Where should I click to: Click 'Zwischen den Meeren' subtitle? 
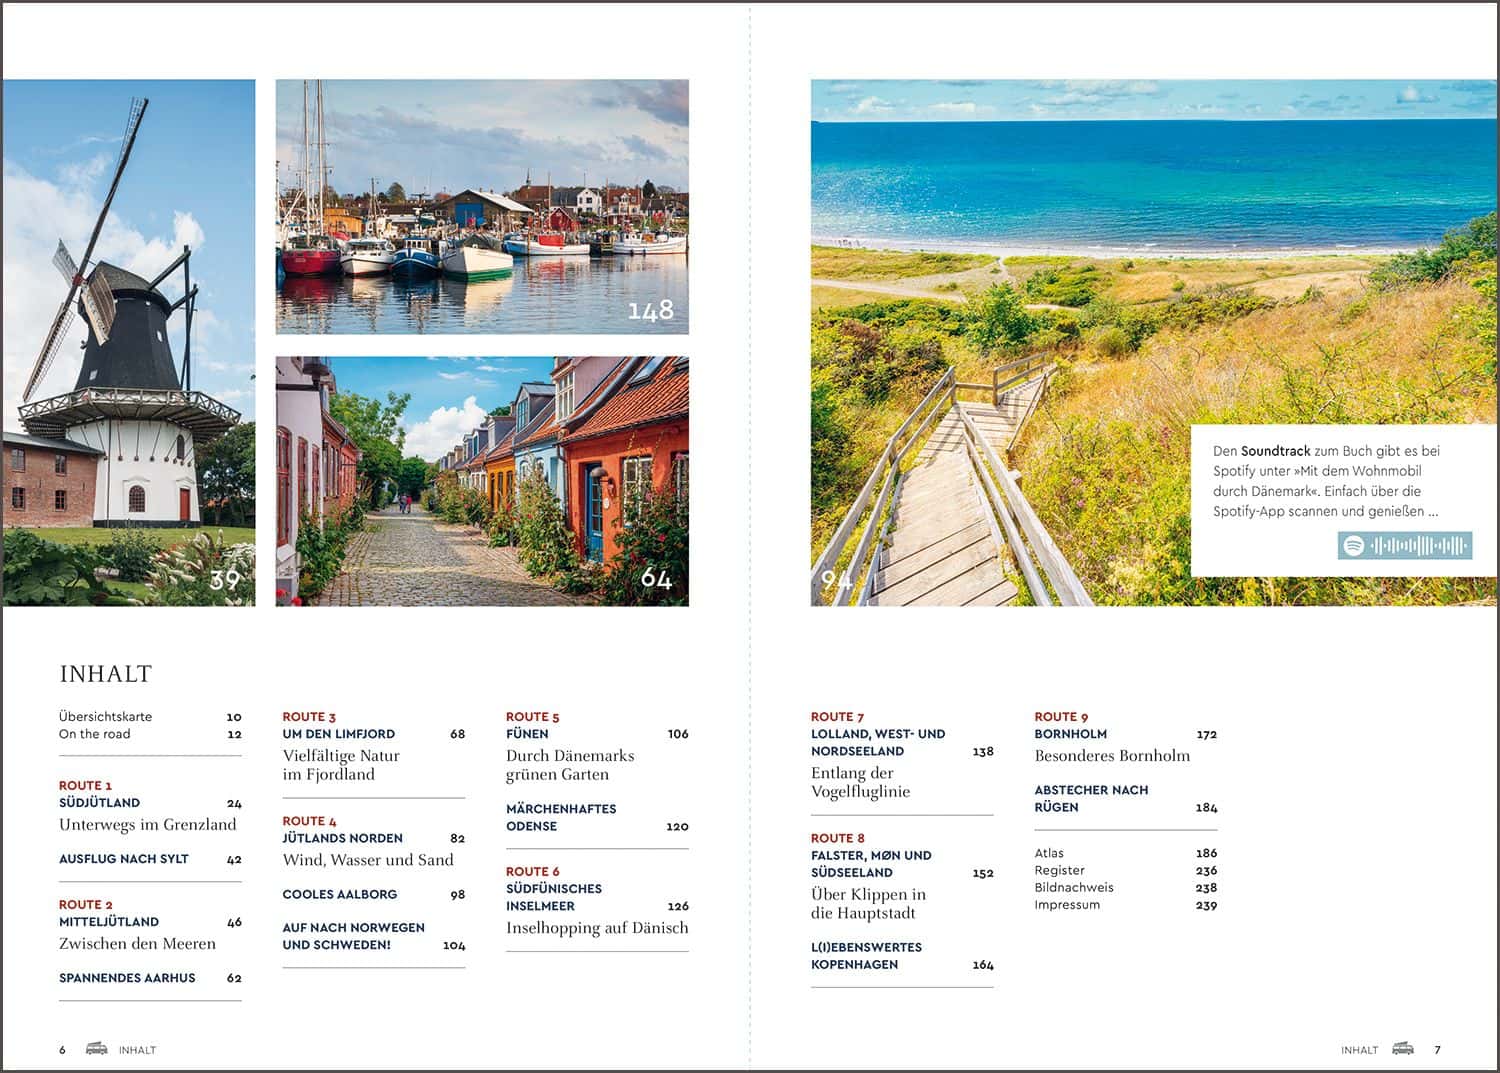[x=137, y=944]
